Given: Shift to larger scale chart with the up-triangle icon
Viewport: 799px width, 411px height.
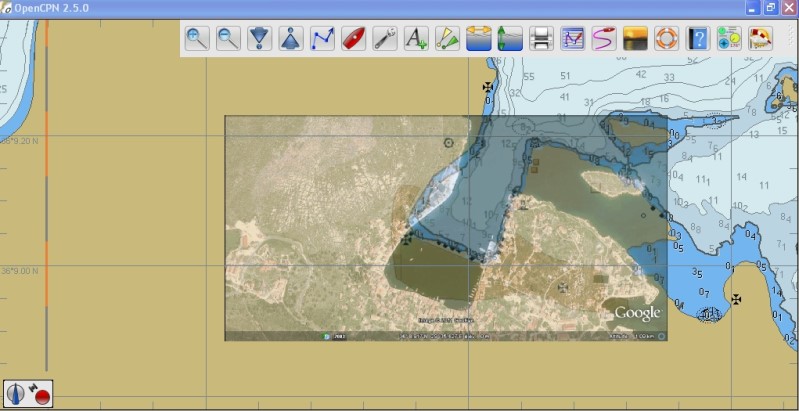Looking at the screenshot, I should tap(291, 39).
